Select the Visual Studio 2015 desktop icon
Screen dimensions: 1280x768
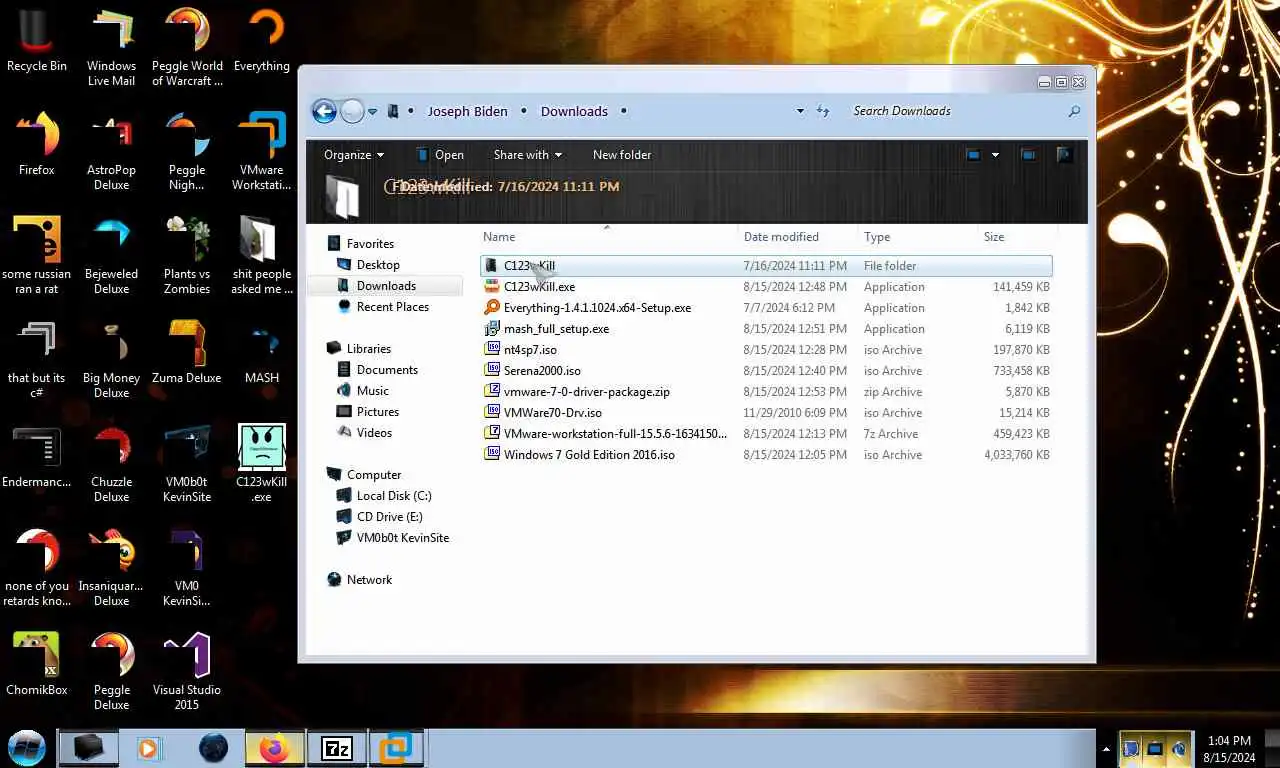(187, 671)
